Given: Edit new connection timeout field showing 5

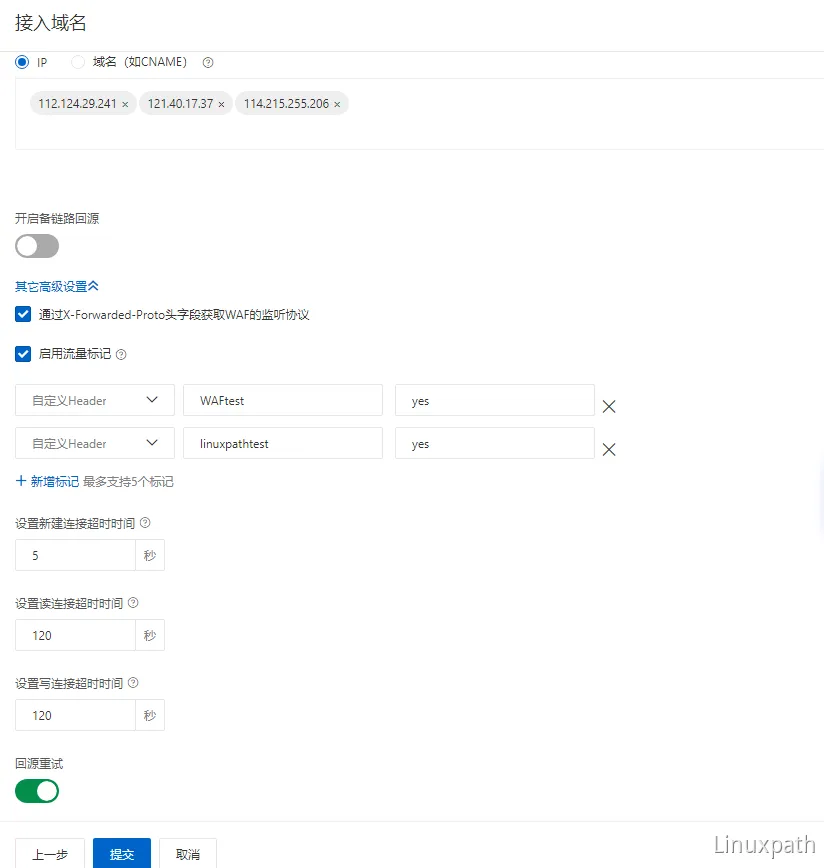Looking at the screenshot, I should pyautogui.click(x=75, y=555).
